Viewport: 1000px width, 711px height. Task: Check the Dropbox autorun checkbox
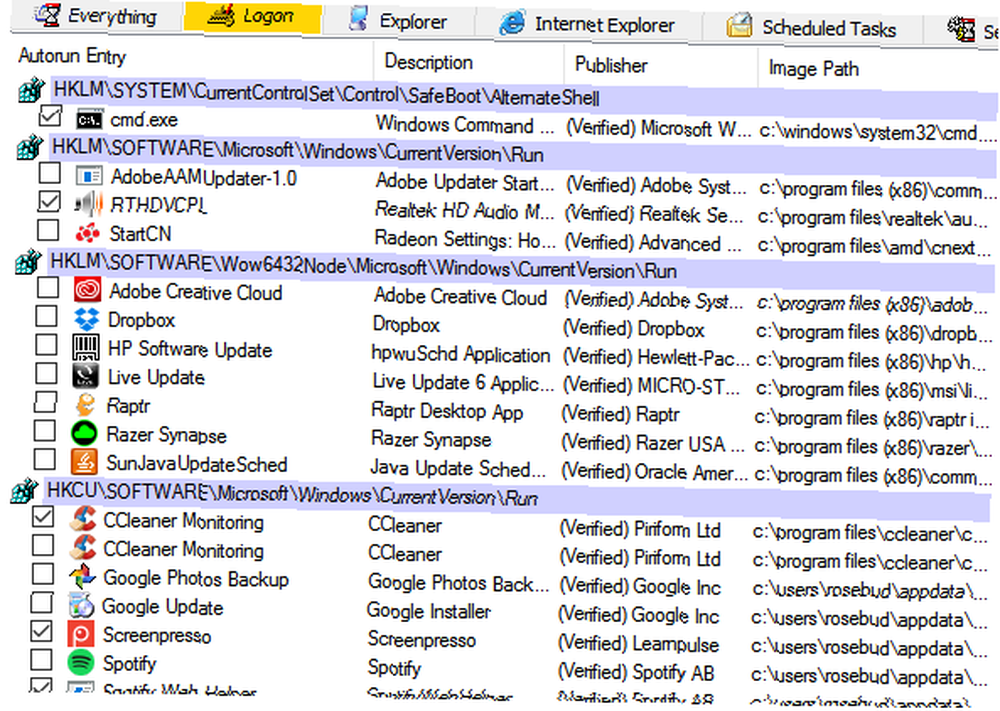click(47, 316)
